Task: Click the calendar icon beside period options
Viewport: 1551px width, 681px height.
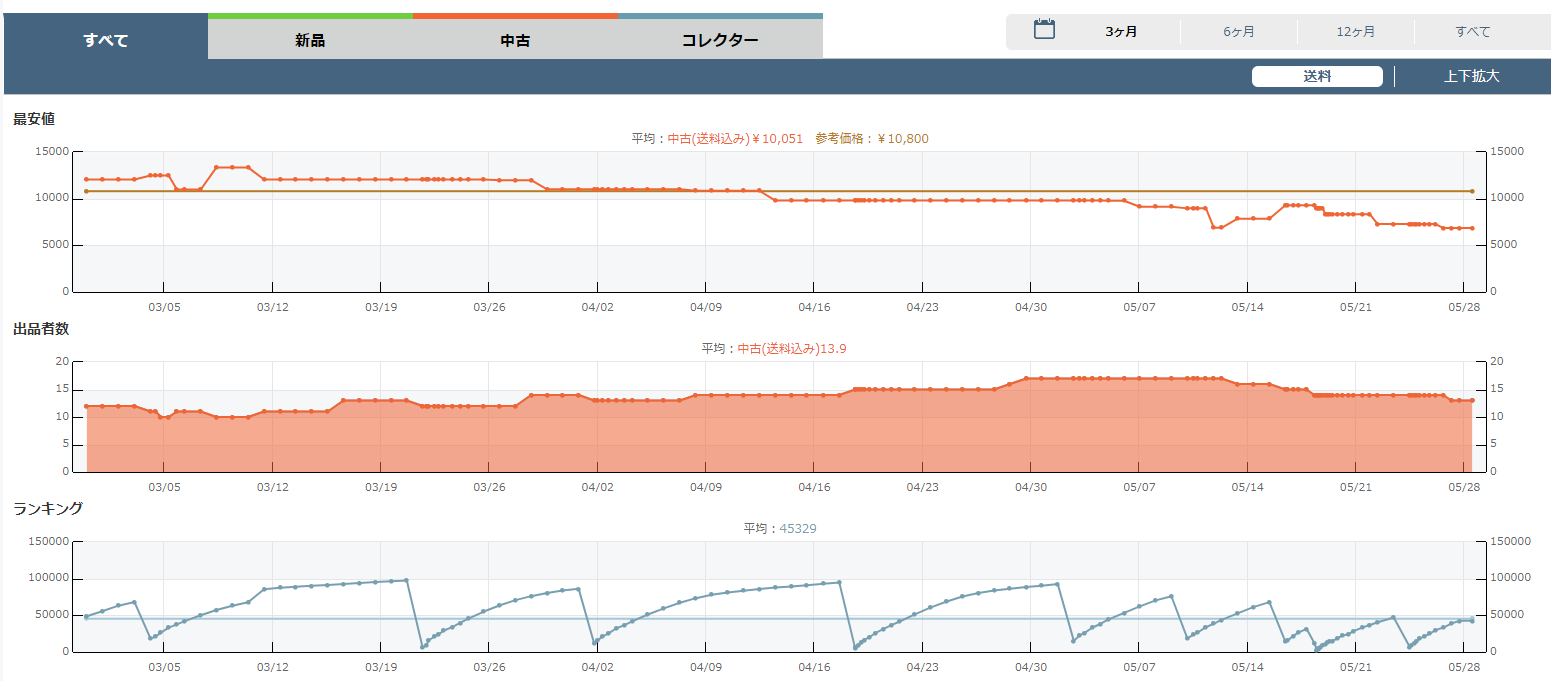Action: pyautogui.click(x=1044, y=30)
